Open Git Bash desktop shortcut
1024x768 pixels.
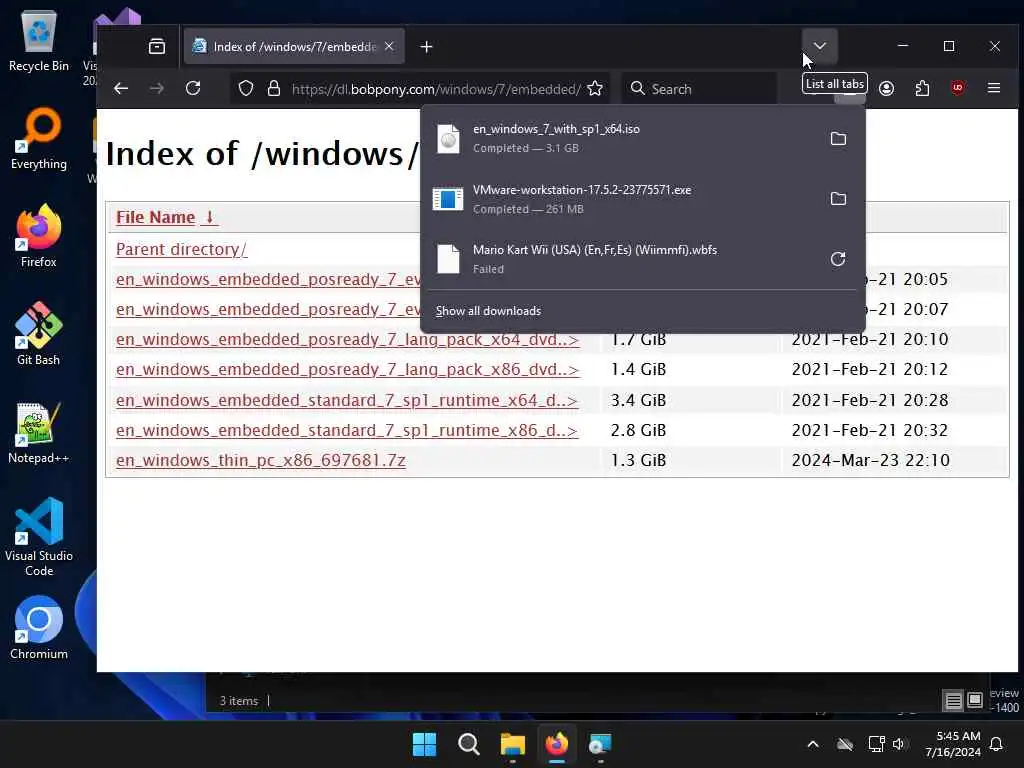[39, 334]
